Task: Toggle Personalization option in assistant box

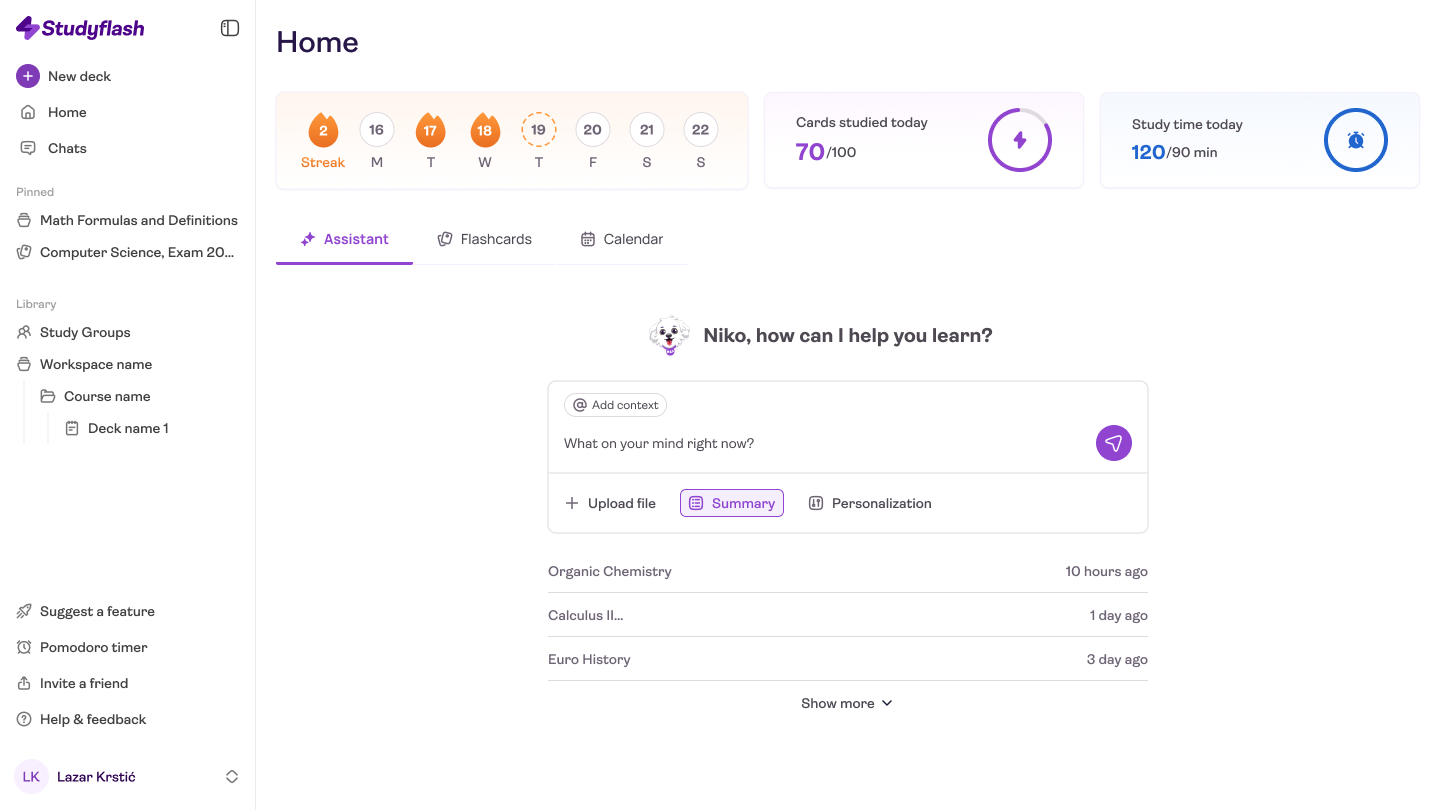Action: [869, 503]
